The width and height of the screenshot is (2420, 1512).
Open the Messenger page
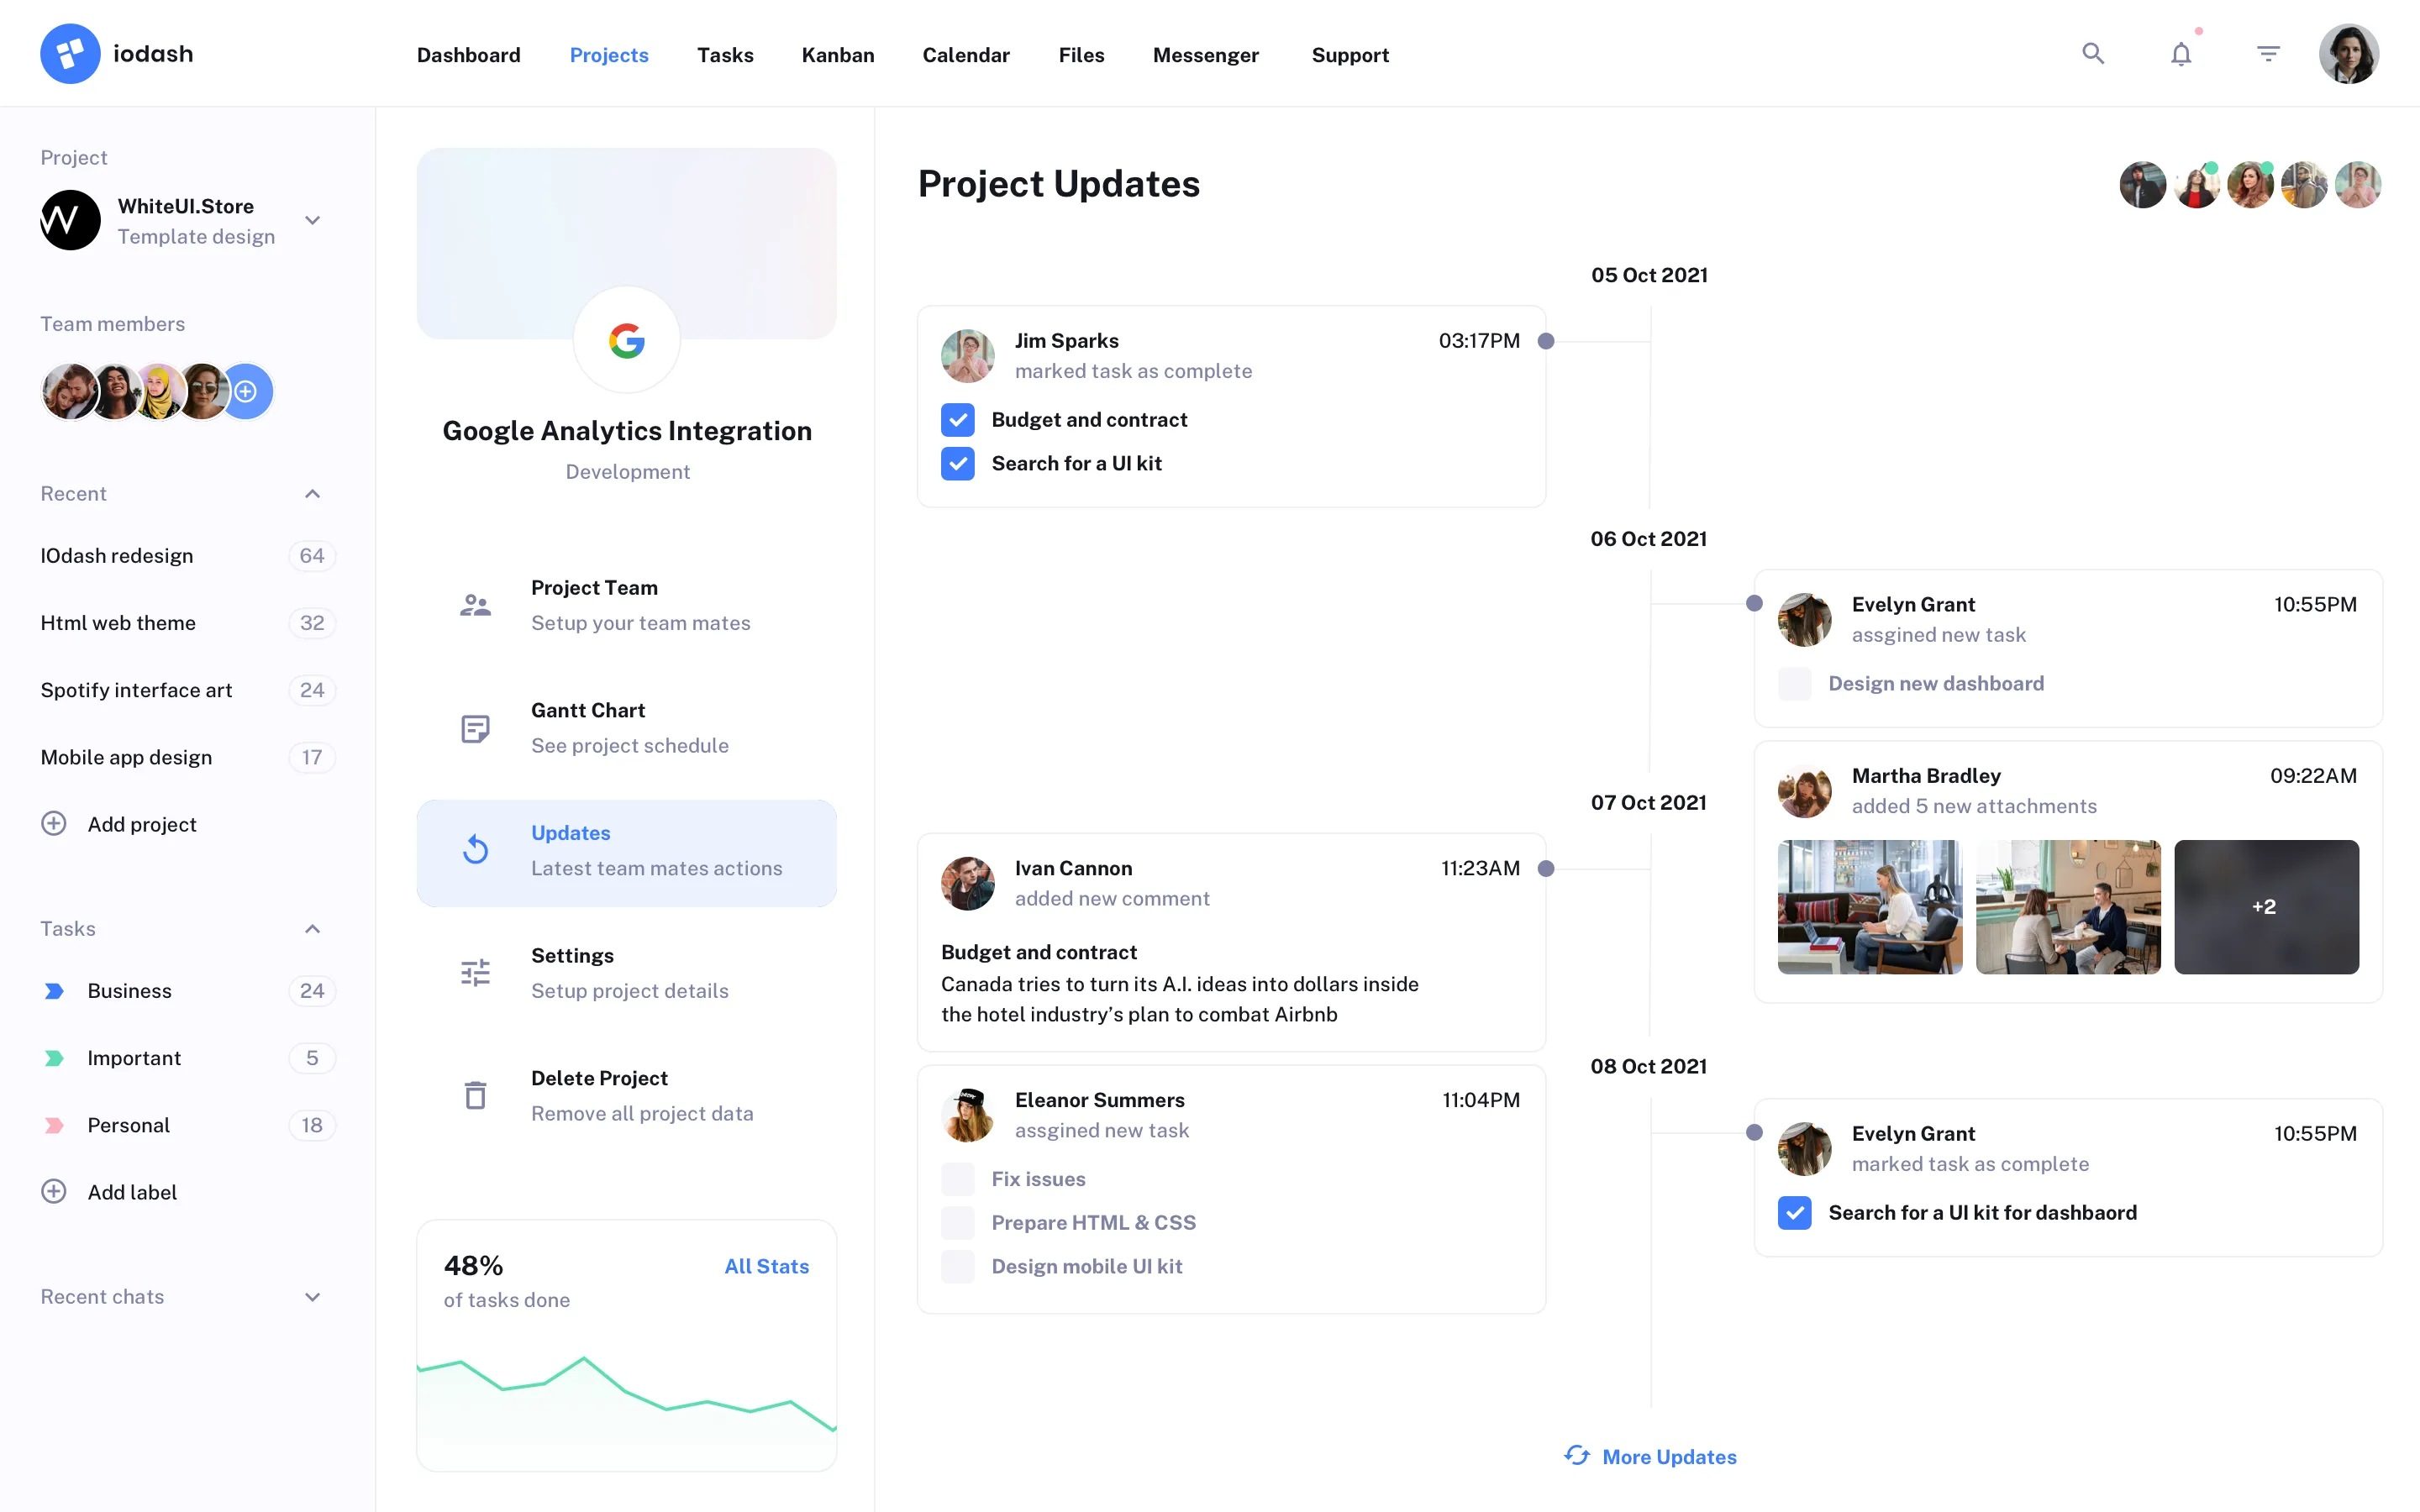1206,55
